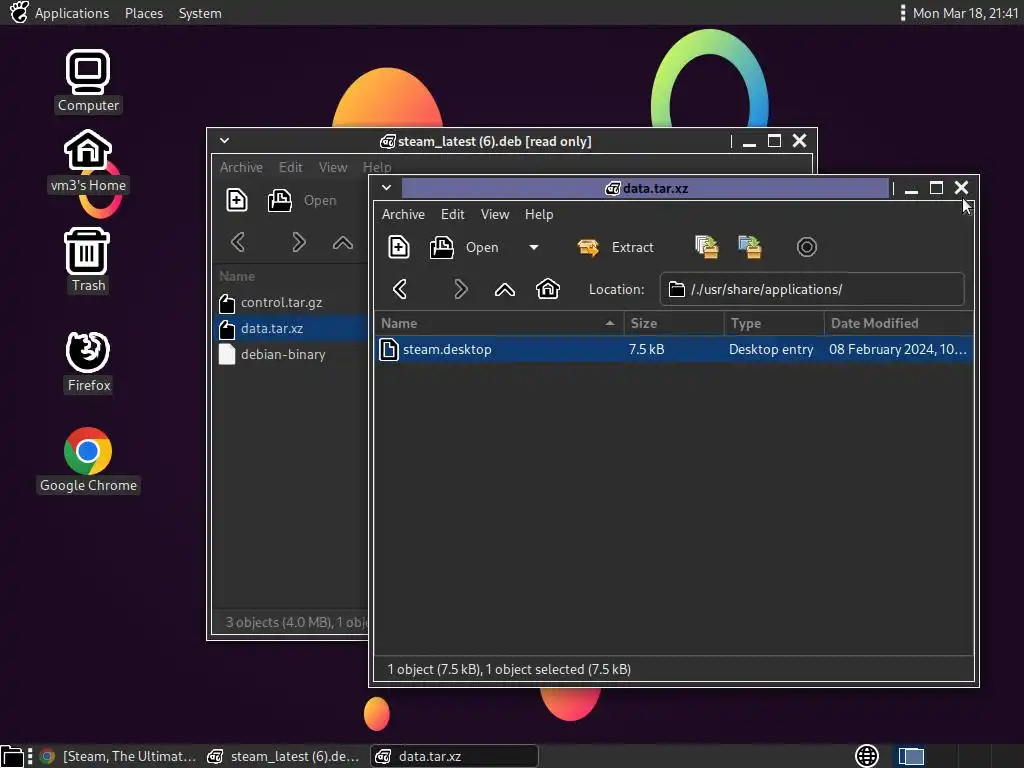Image resolution: width=1024 pixels, height=768 pixels.
Task: Click the Extract button in data.tar.xz toolbar
Action: click(616, 248)
